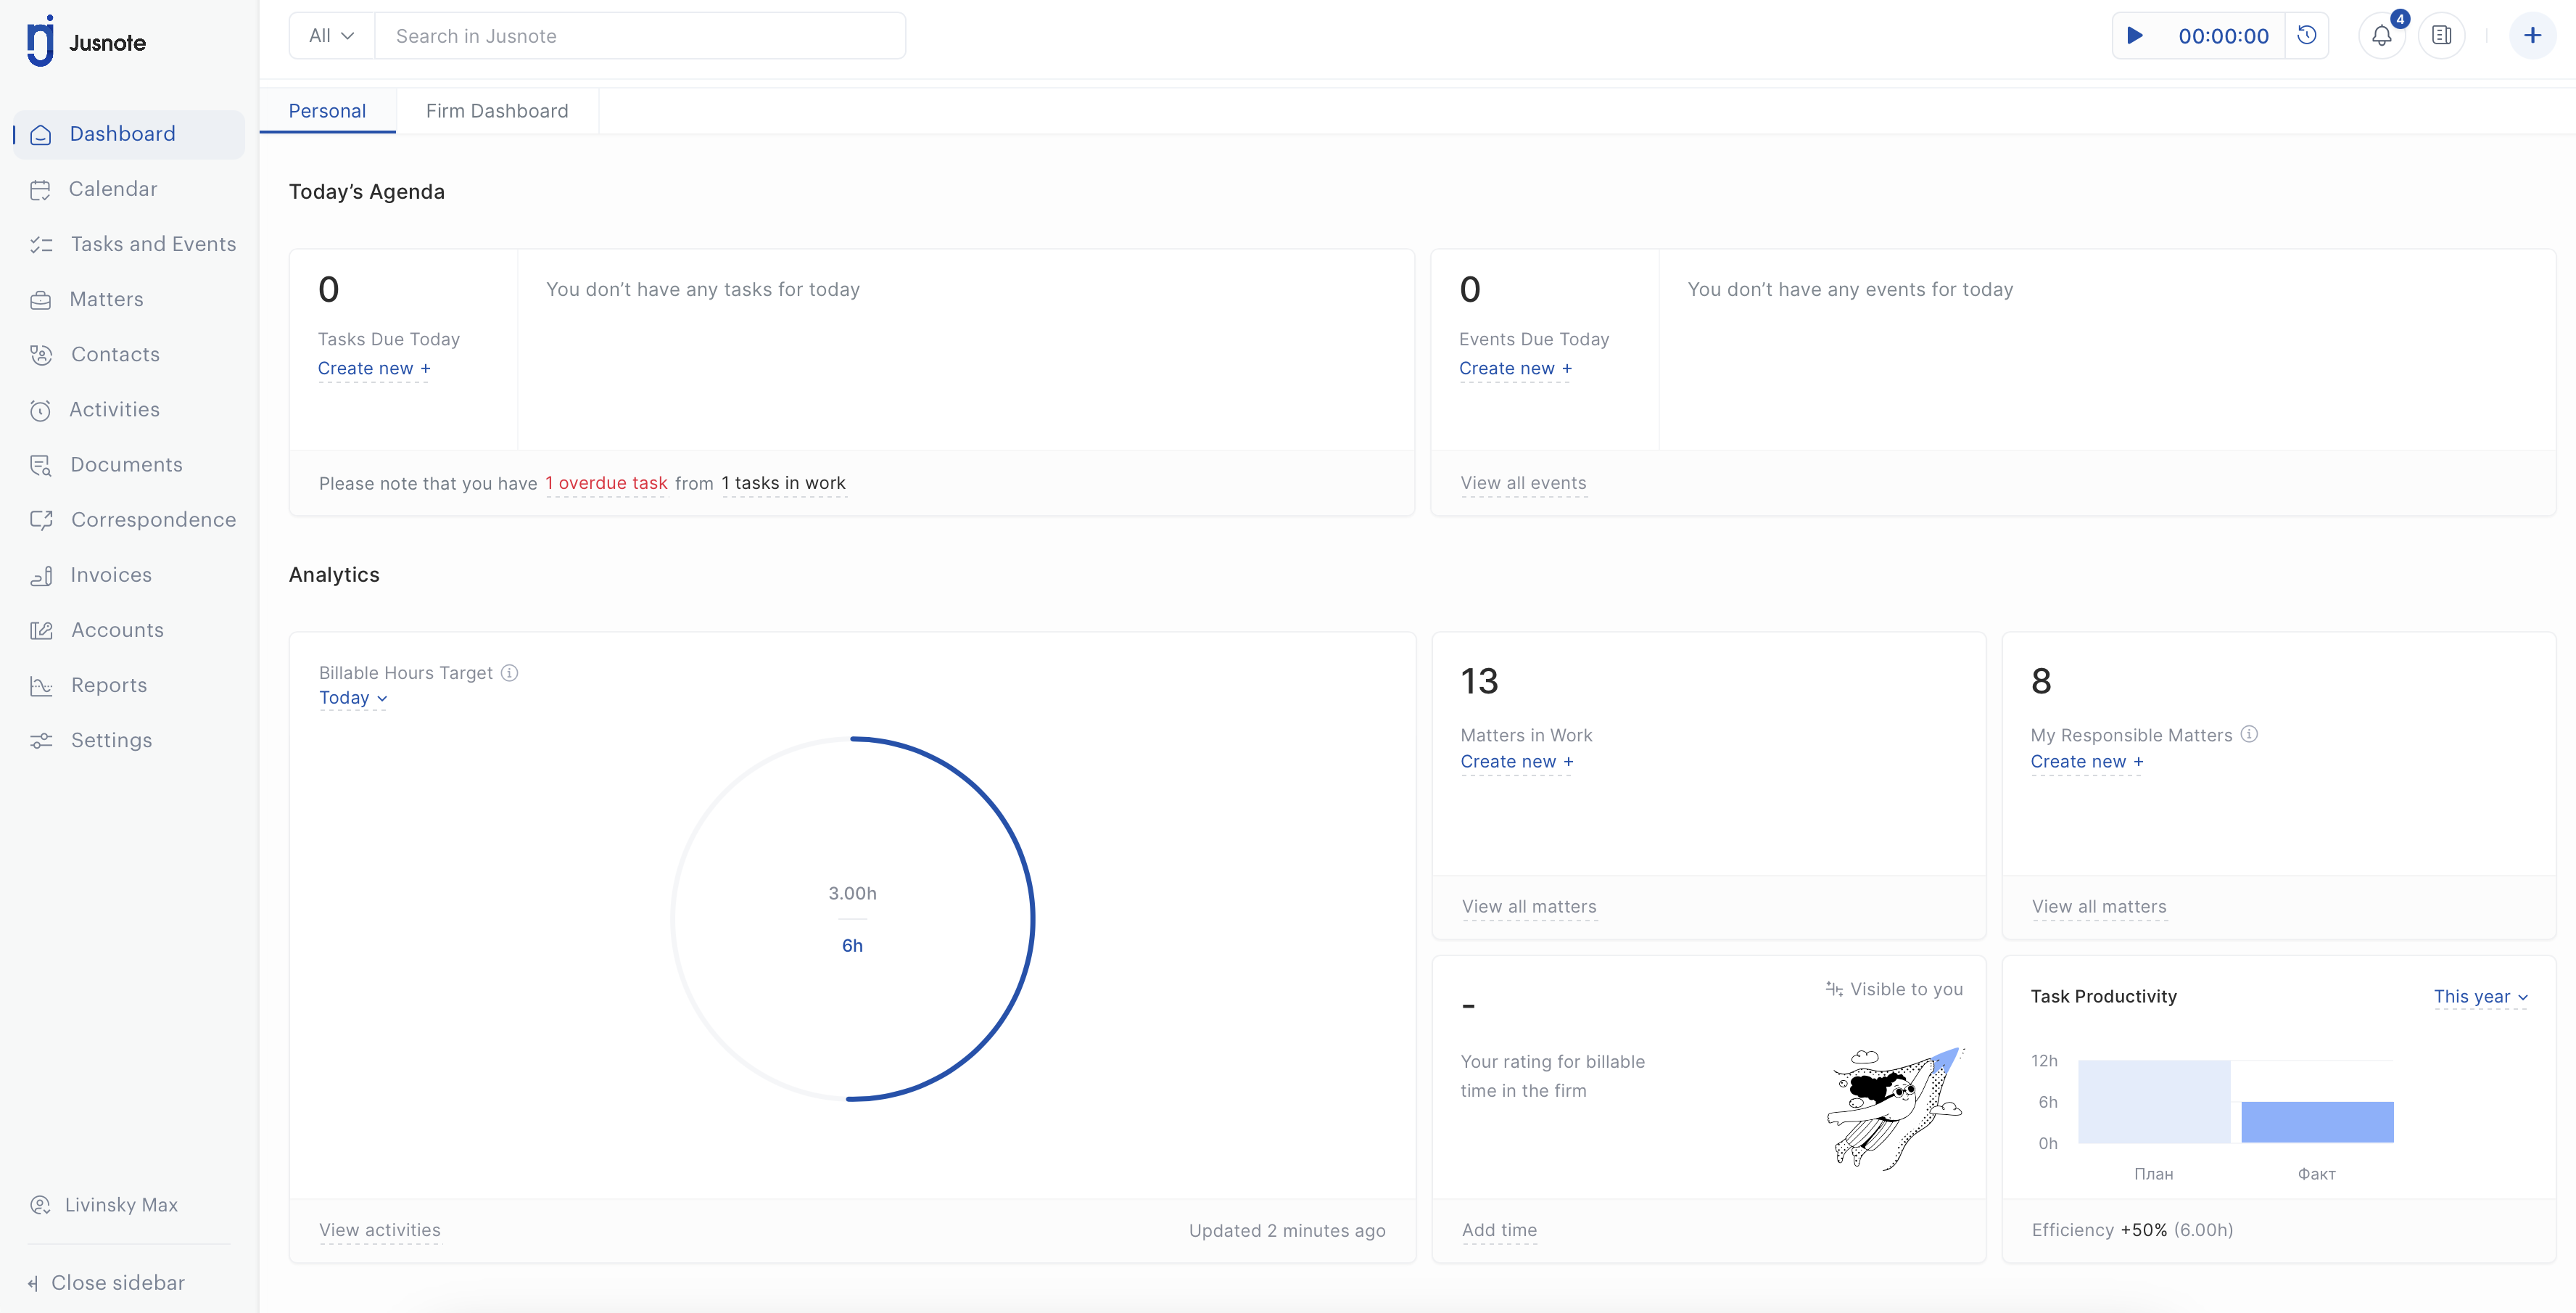The width and height of the screenshot is (2576, 1313).
Task: Click the Livinsky Max profile name
Action: coord(121,1205)
